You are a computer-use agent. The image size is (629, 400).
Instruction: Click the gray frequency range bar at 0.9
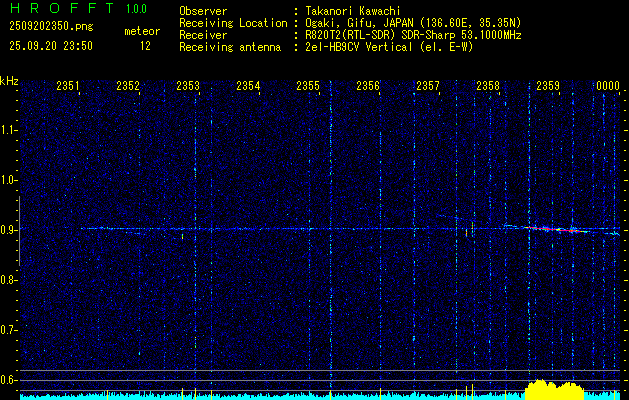coord(20,231)
